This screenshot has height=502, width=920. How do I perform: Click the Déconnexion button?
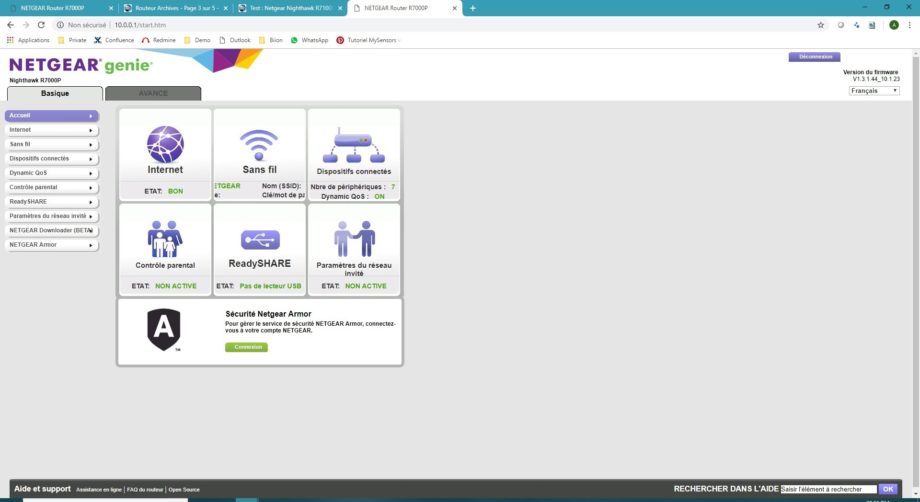pos(814,57)
